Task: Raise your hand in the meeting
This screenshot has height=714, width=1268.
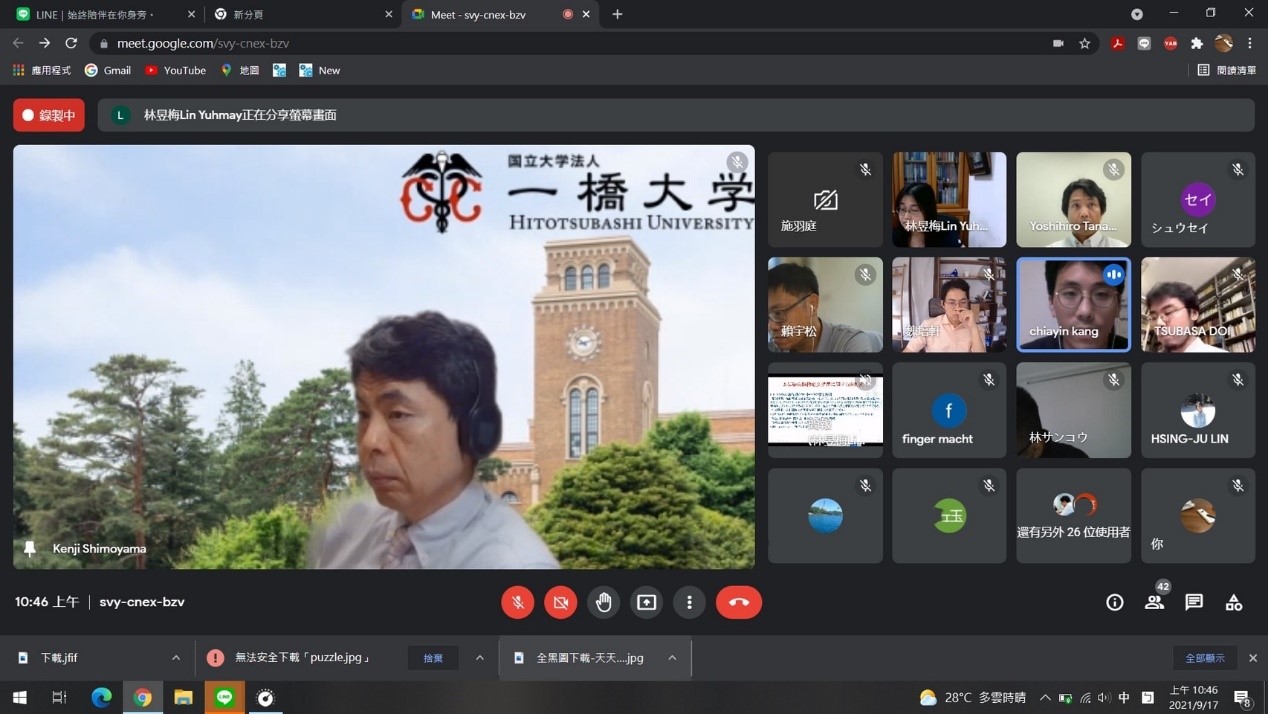Action: coord(604,602)
